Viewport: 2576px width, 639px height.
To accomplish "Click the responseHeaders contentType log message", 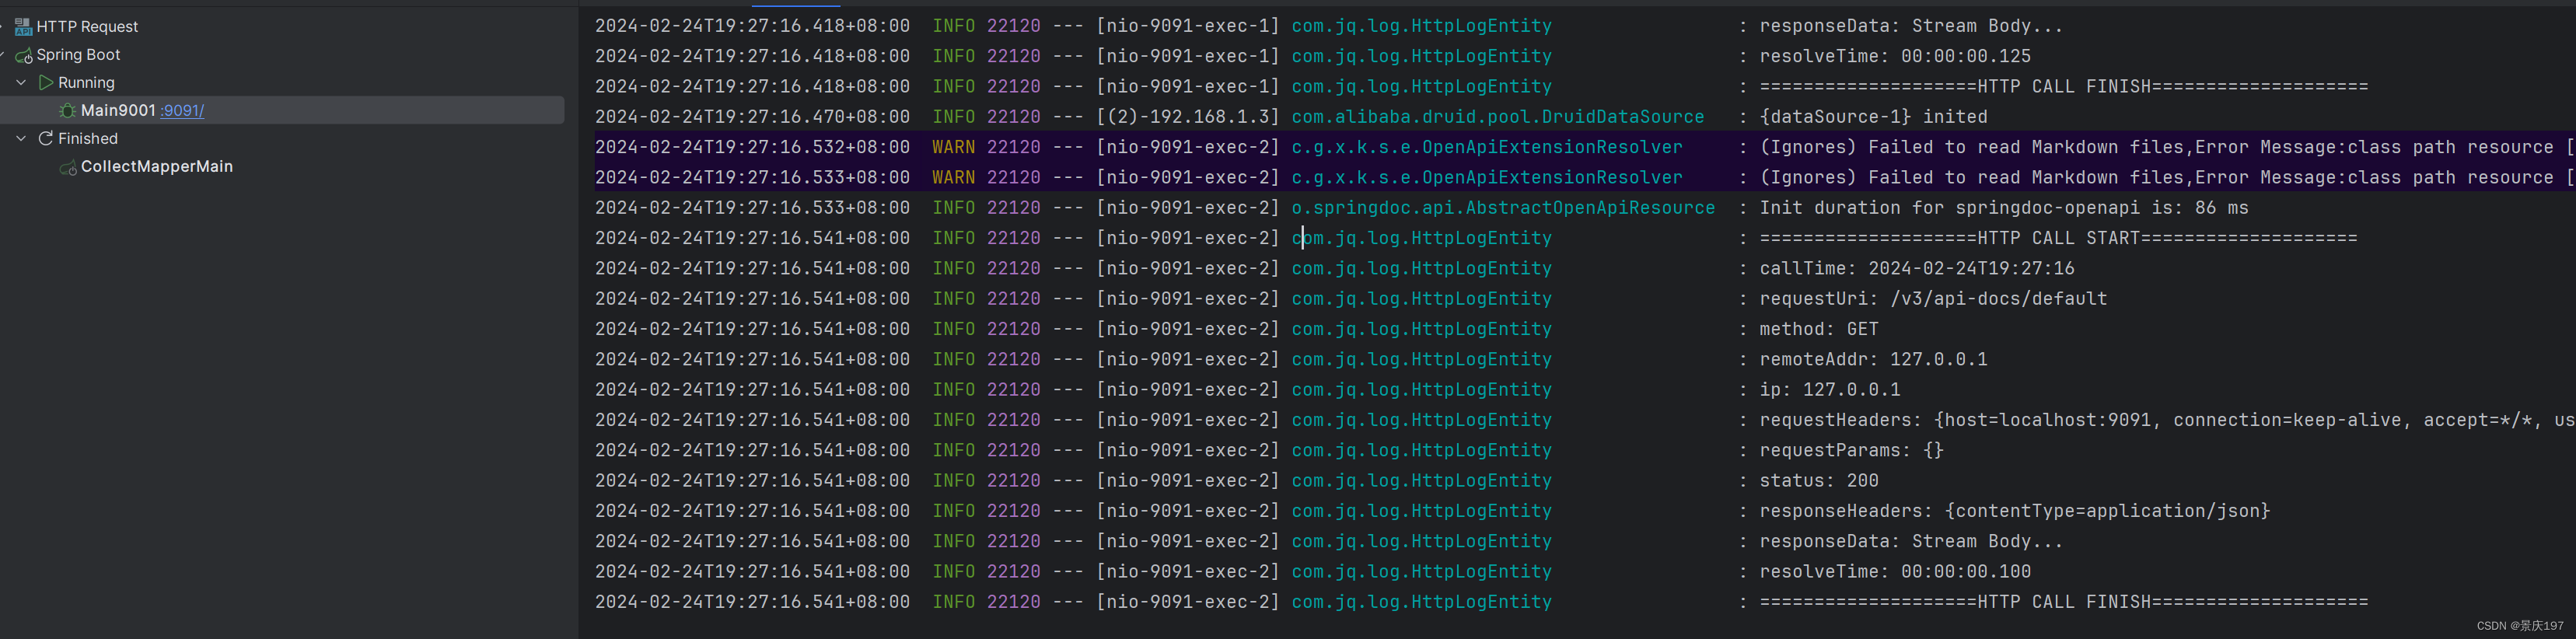I will [2015, 511].
